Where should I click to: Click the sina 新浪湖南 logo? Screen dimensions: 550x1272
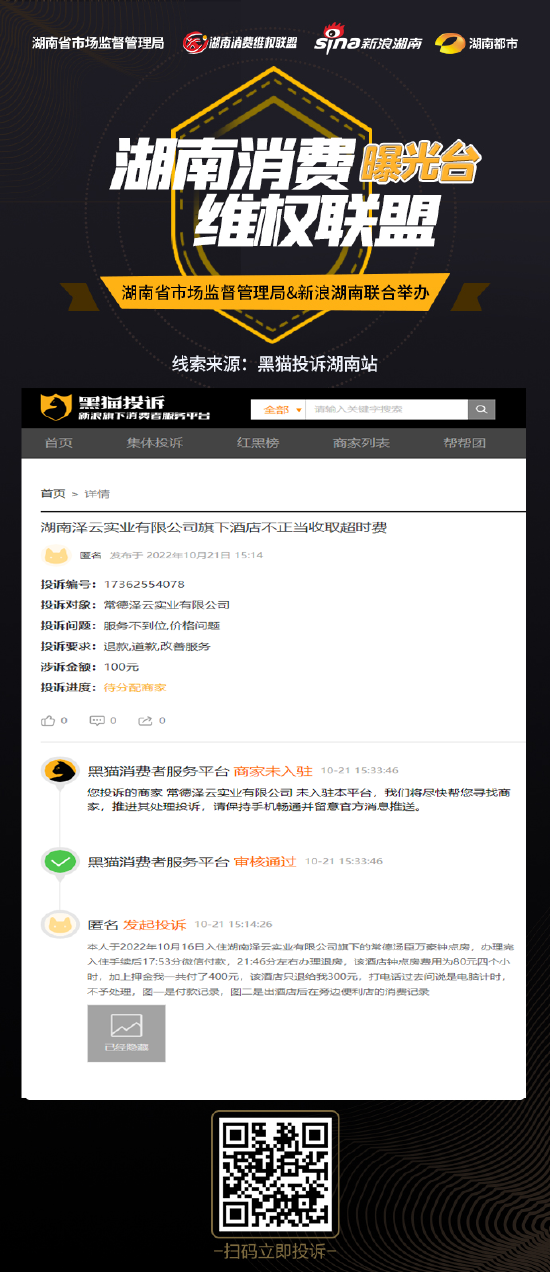tap(368, 42)
